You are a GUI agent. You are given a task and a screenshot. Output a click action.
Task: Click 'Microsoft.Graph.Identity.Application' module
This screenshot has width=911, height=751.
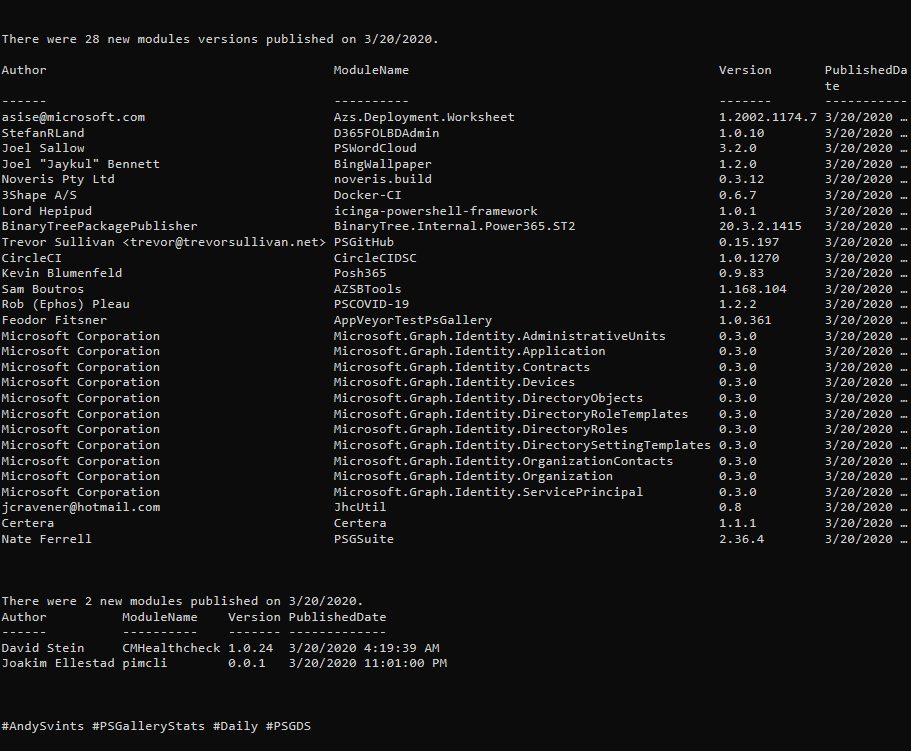(469, 352)
